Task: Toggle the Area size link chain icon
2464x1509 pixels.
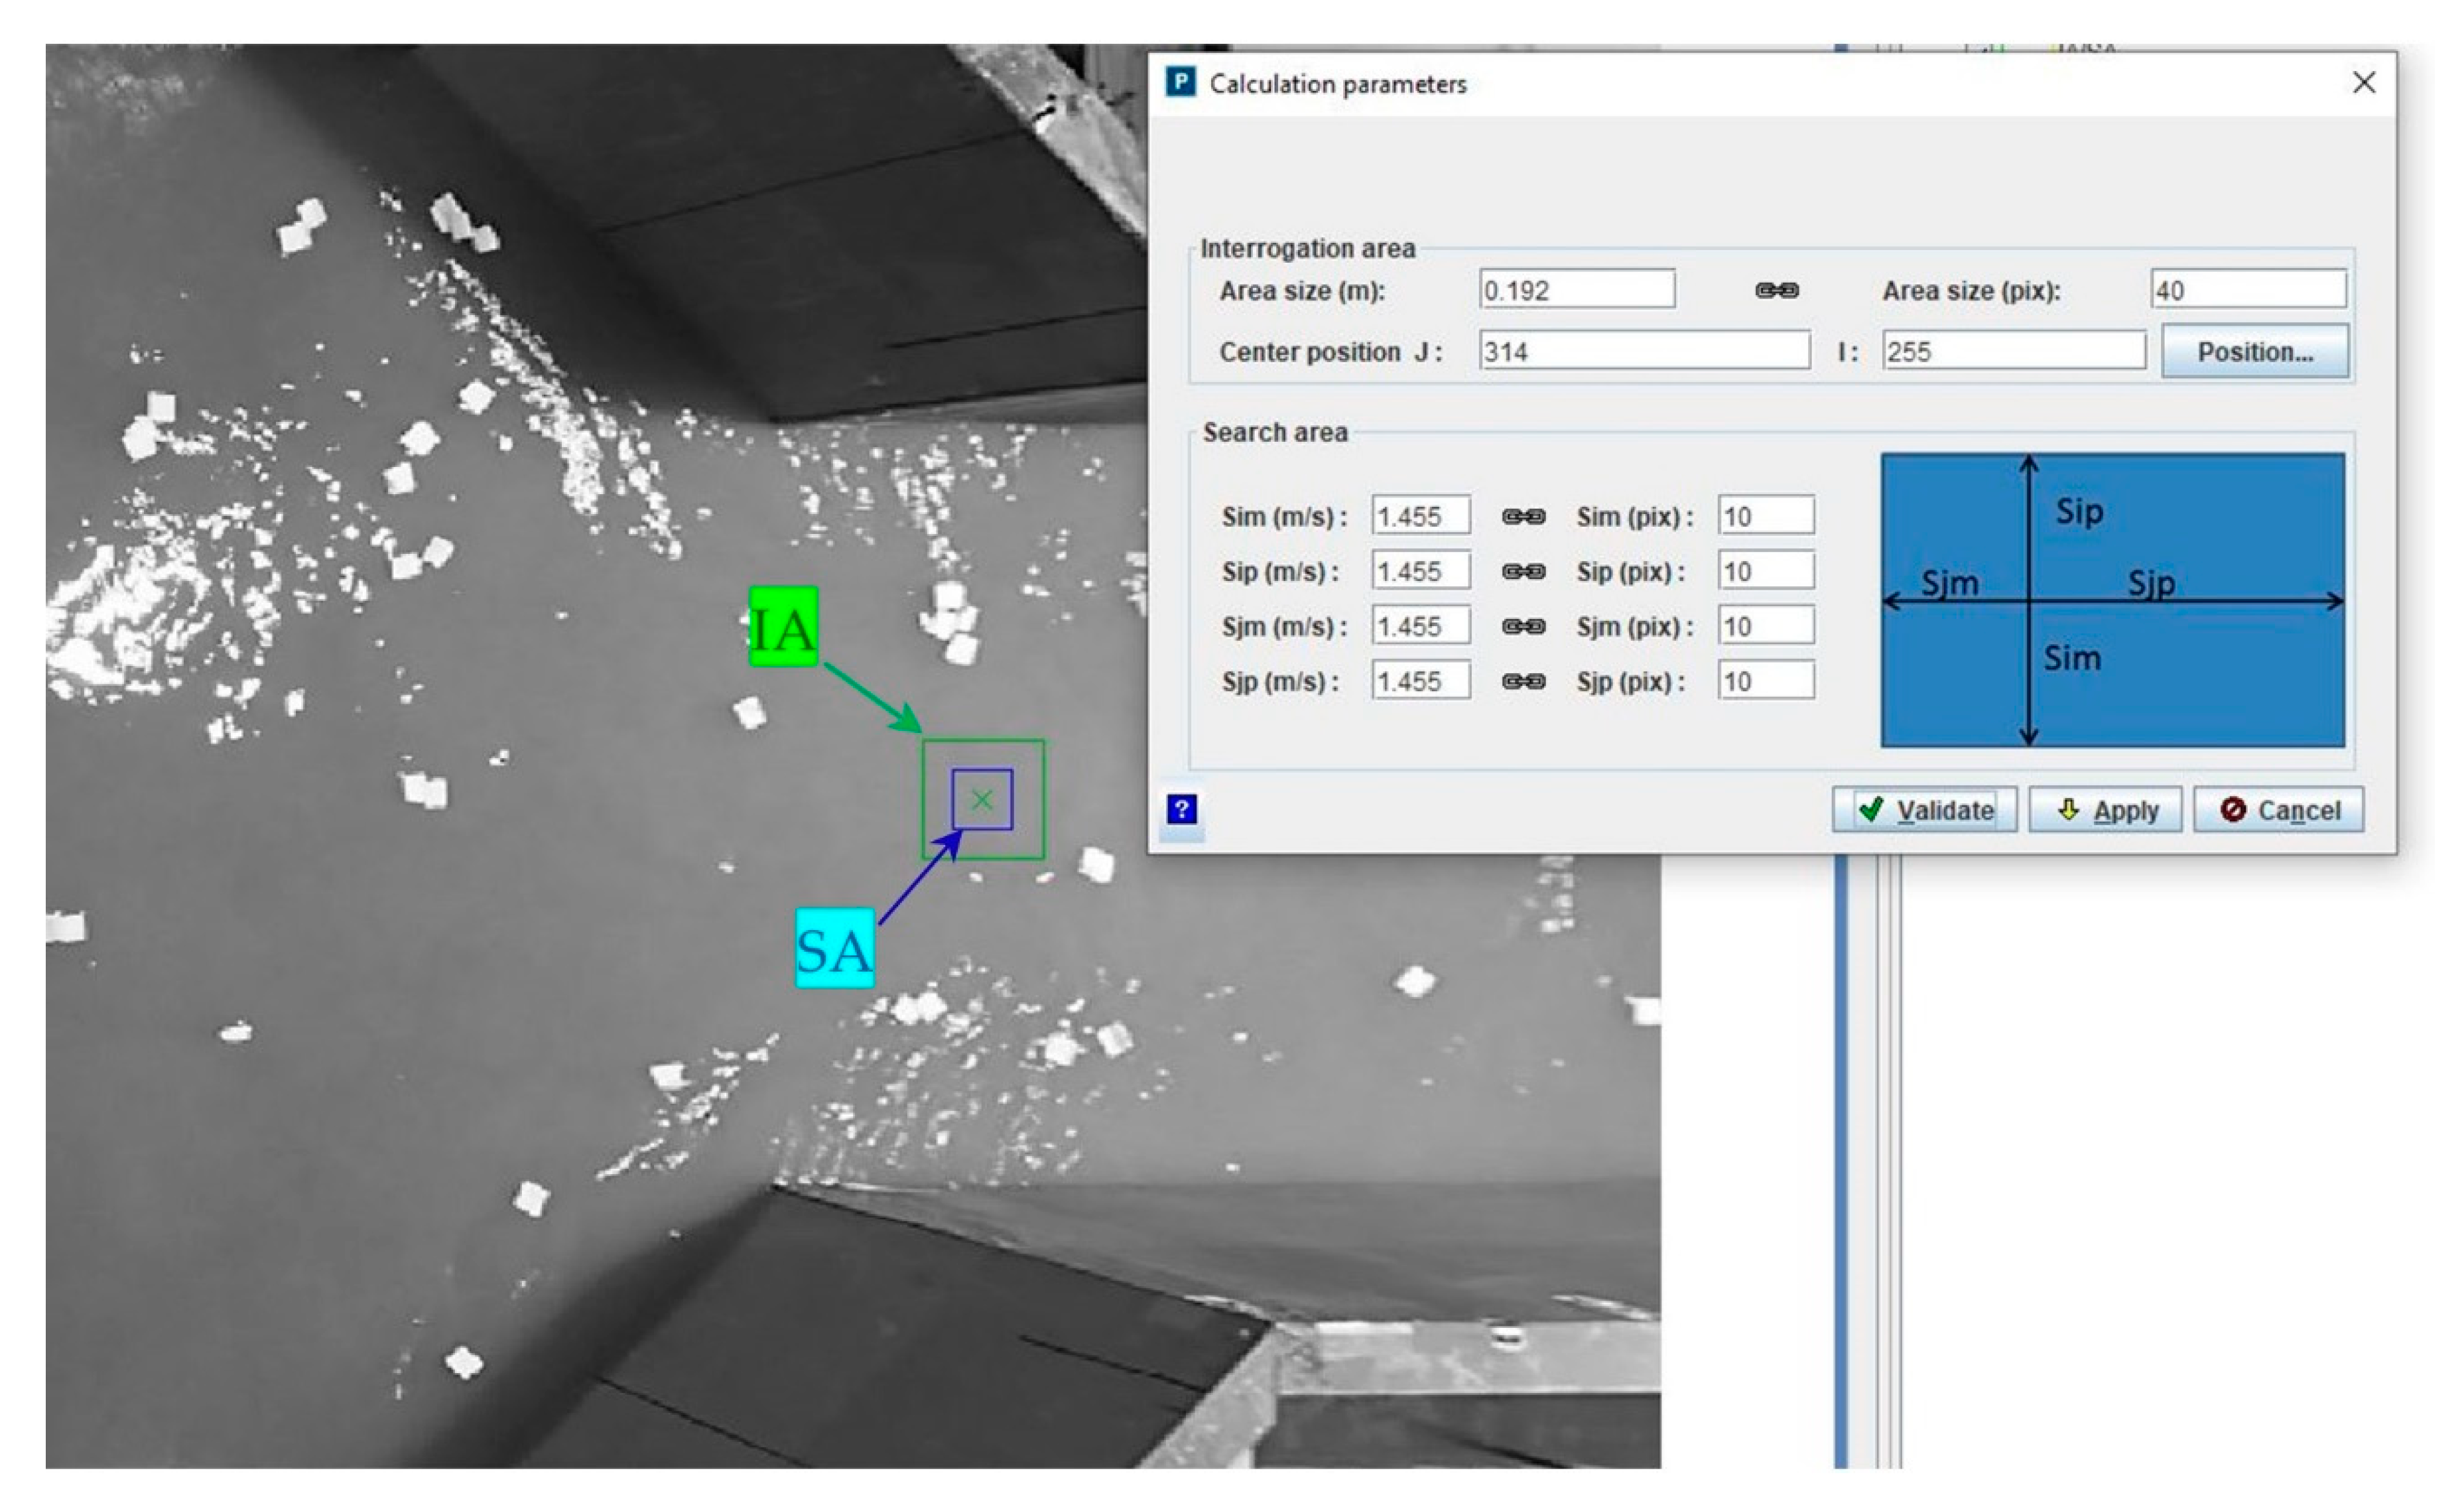Action: 1777,291
